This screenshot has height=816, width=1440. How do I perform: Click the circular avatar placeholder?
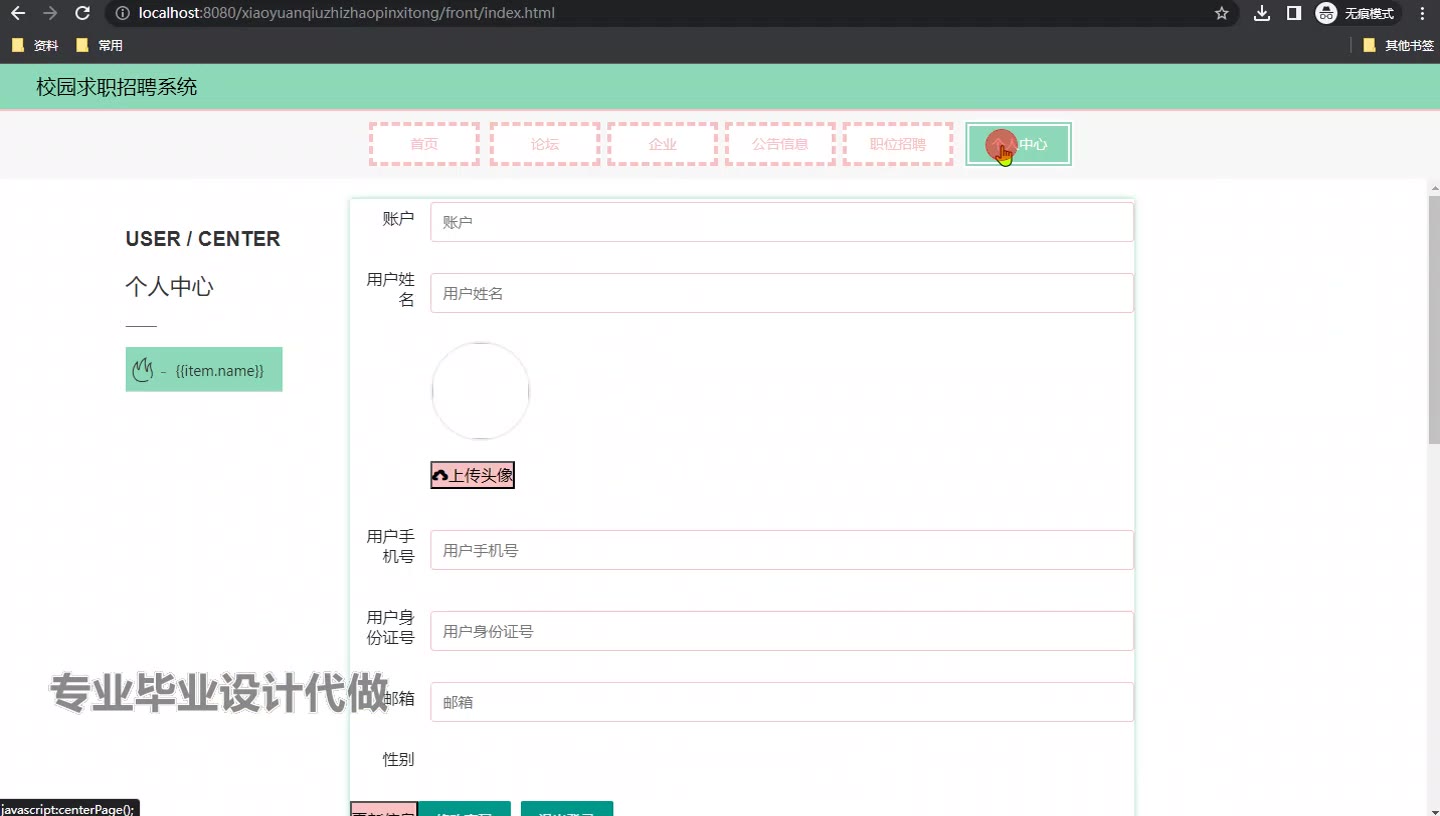[480, 391]
